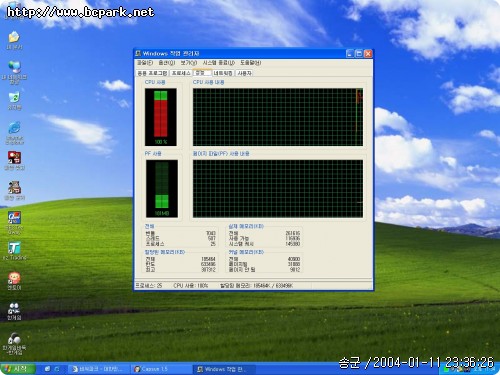Image resolution: width=500 pixels, height=375 pixels.
Task: Click the Show Desktop quick launch icon
Action: point(47,369)
